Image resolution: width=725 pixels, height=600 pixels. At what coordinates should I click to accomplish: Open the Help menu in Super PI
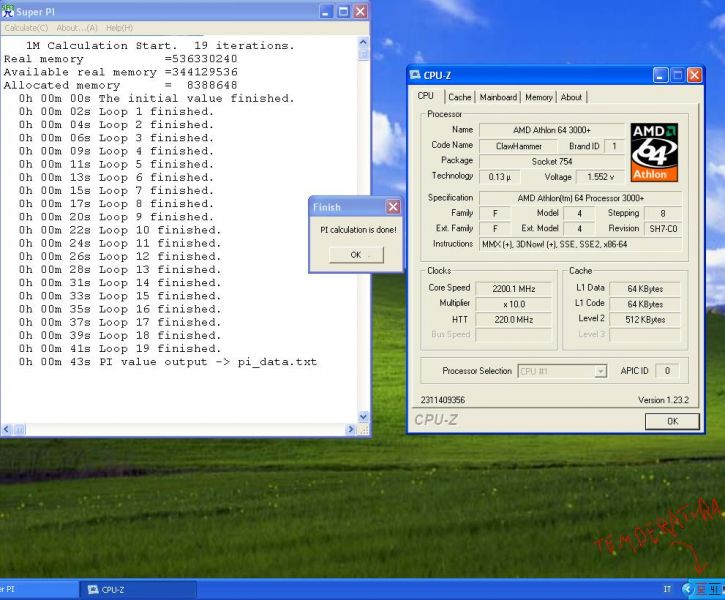119,28
